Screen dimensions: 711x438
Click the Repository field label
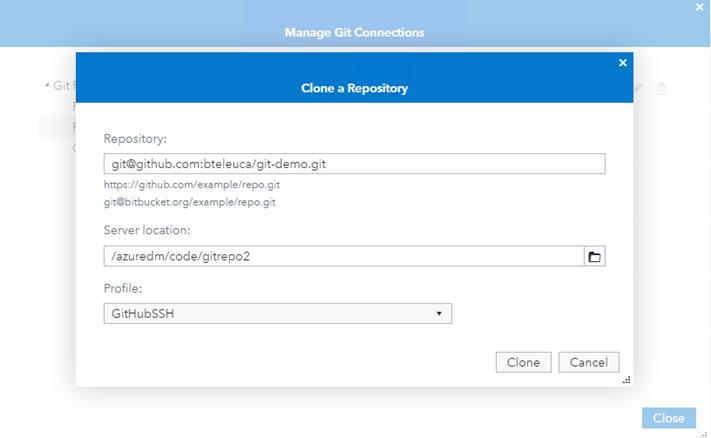point(134,138)
